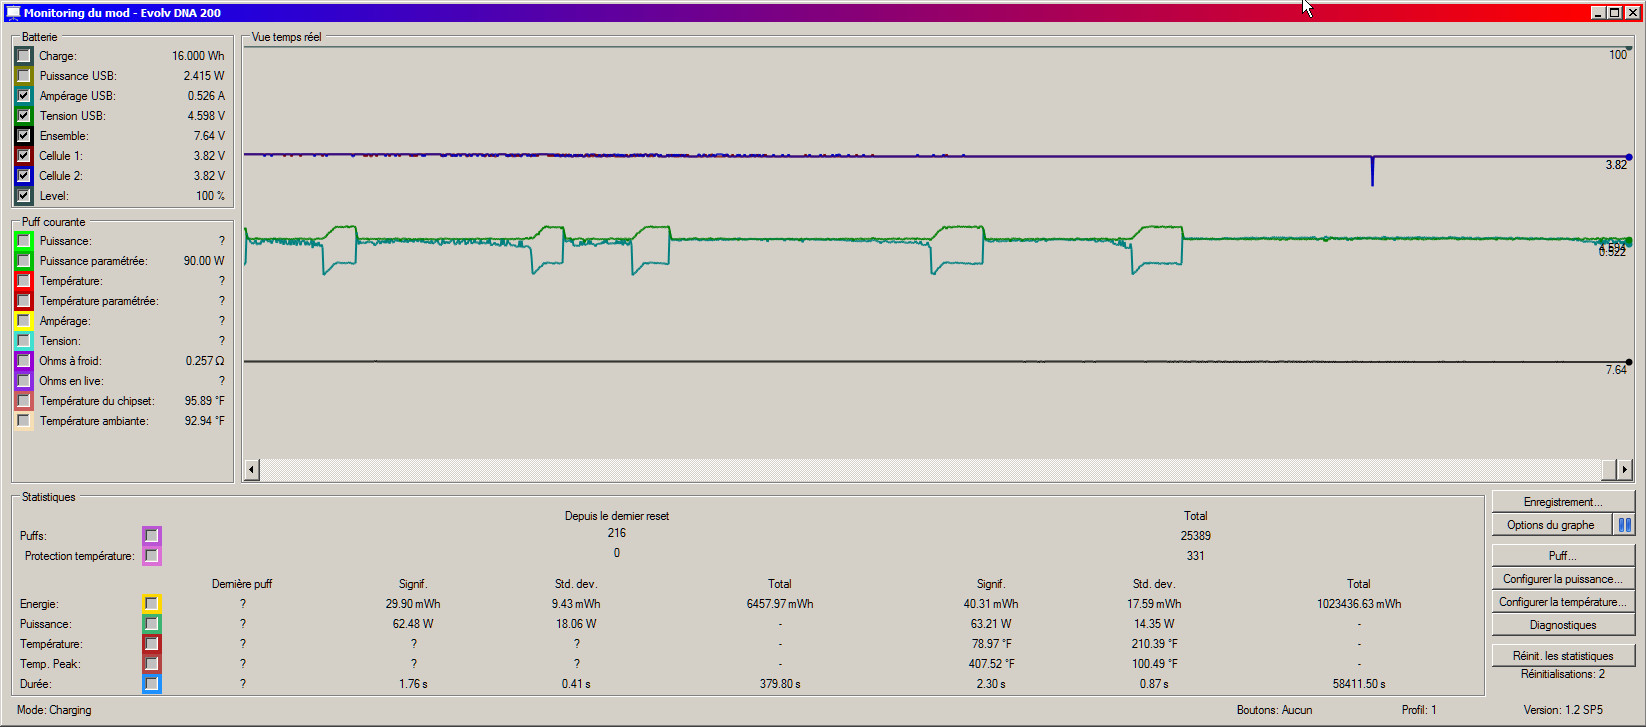Screen dimensions: 1646x727
Task: Enable the Puissance paramétrée checkbox
Action: pos(24,261)
